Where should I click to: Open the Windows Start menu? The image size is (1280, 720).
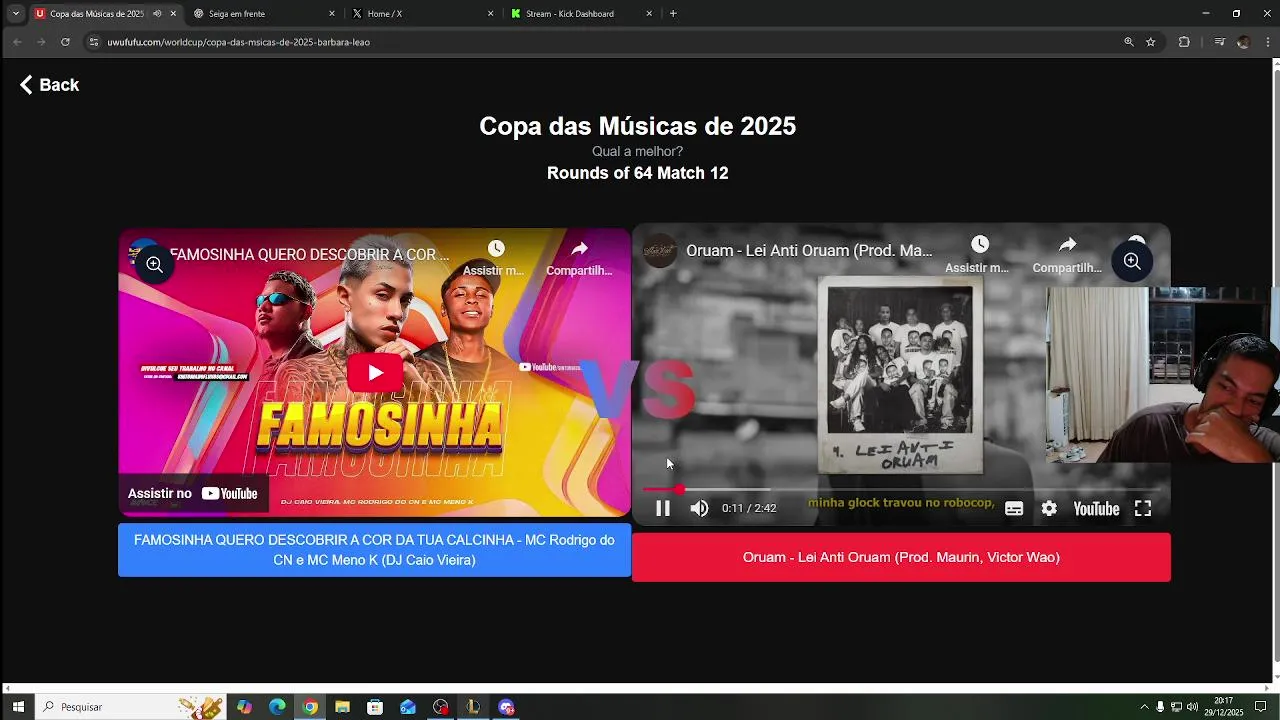[18, 707]
